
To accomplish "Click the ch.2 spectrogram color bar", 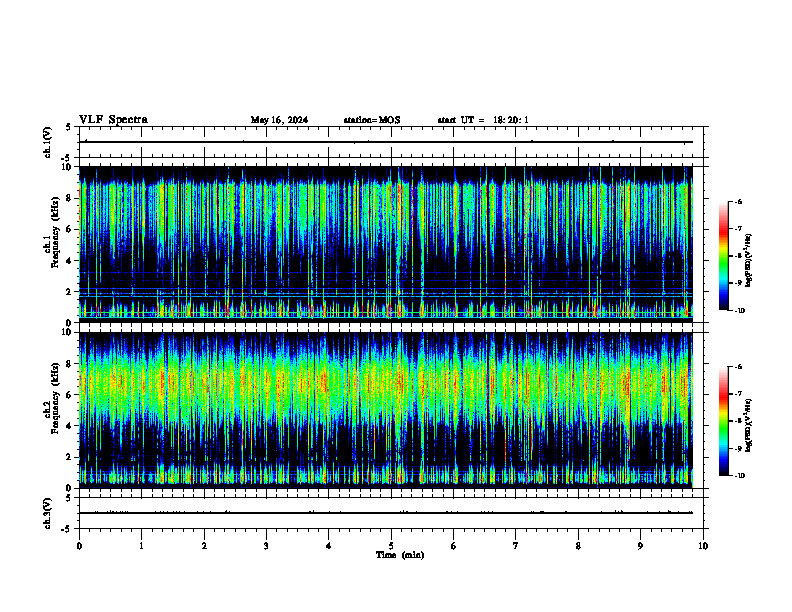I will (723, 421).
